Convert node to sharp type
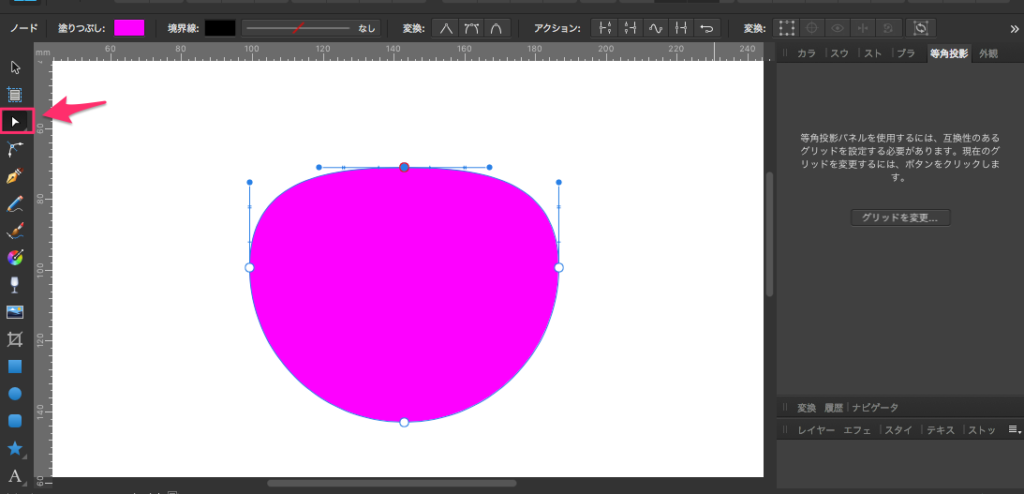This screenshot has width=1024, height=494. 446,28
